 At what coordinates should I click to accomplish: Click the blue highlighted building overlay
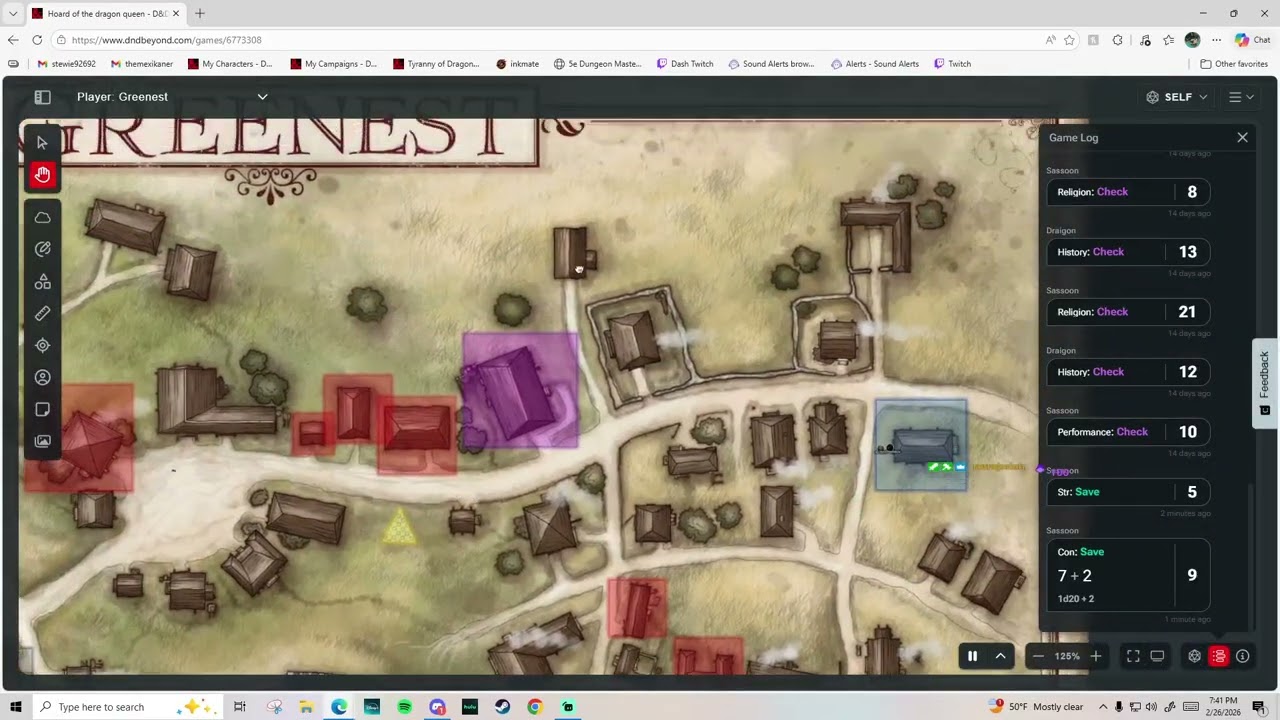(921, 445)
